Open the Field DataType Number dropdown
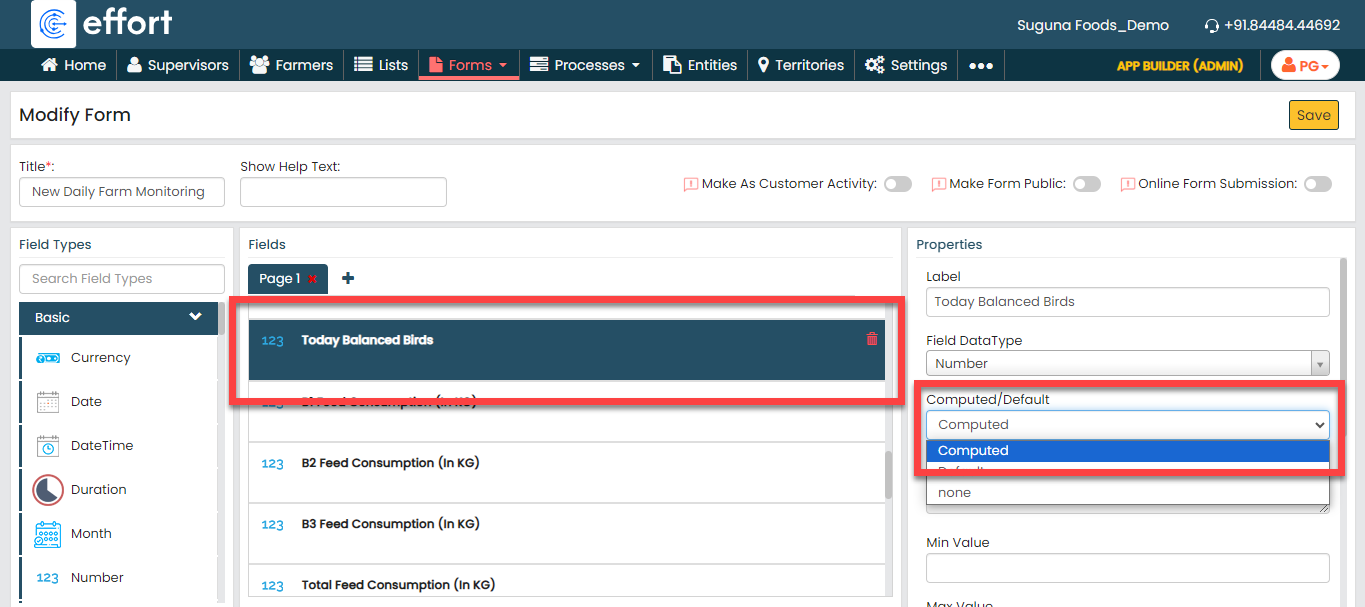The image size is (1365, 607). [x=1127, y=363]
